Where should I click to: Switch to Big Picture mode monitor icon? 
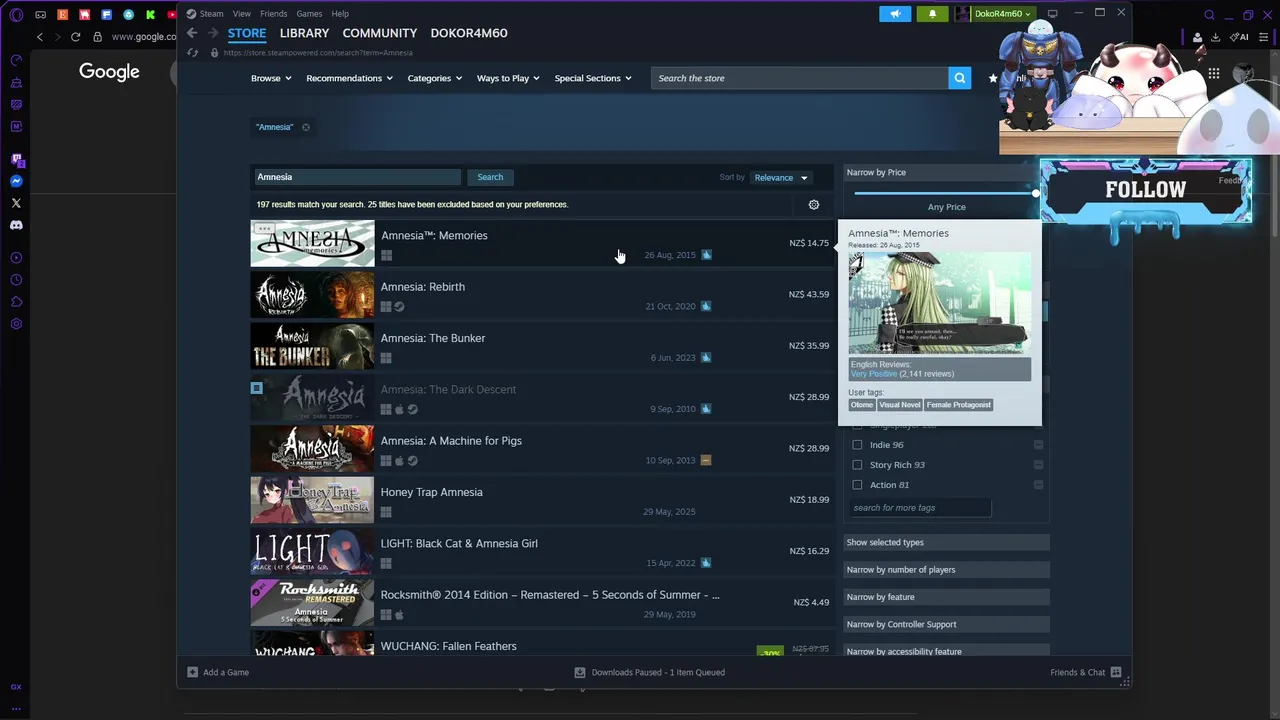click(1053, 14)
